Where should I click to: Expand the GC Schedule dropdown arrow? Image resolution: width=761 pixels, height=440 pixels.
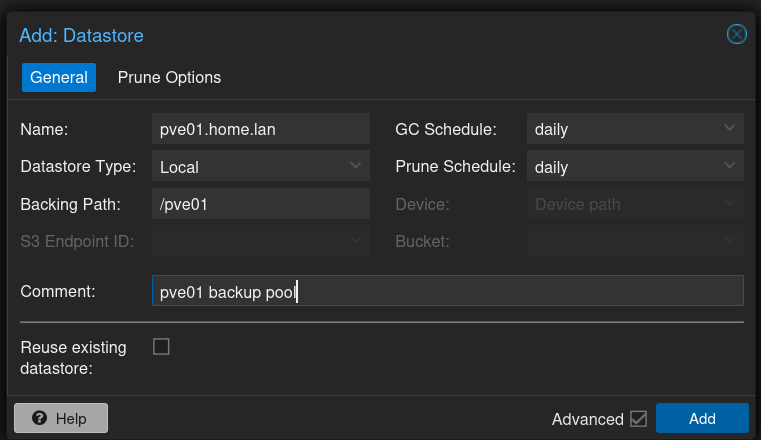coord(730,128)
